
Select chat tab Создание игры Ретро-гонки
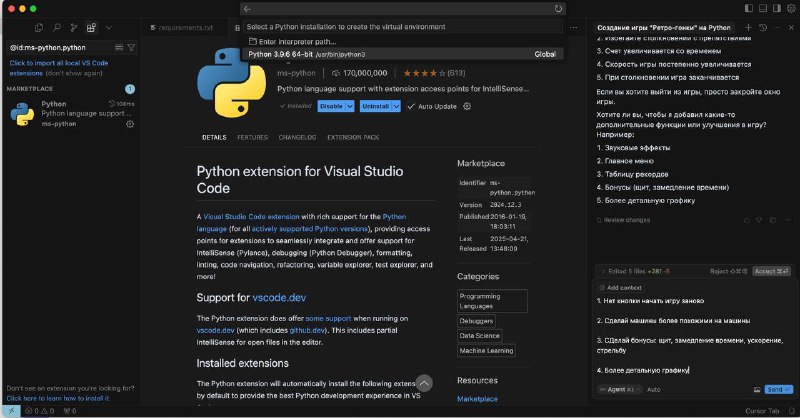pyautogui.click(x=663, y=28)
